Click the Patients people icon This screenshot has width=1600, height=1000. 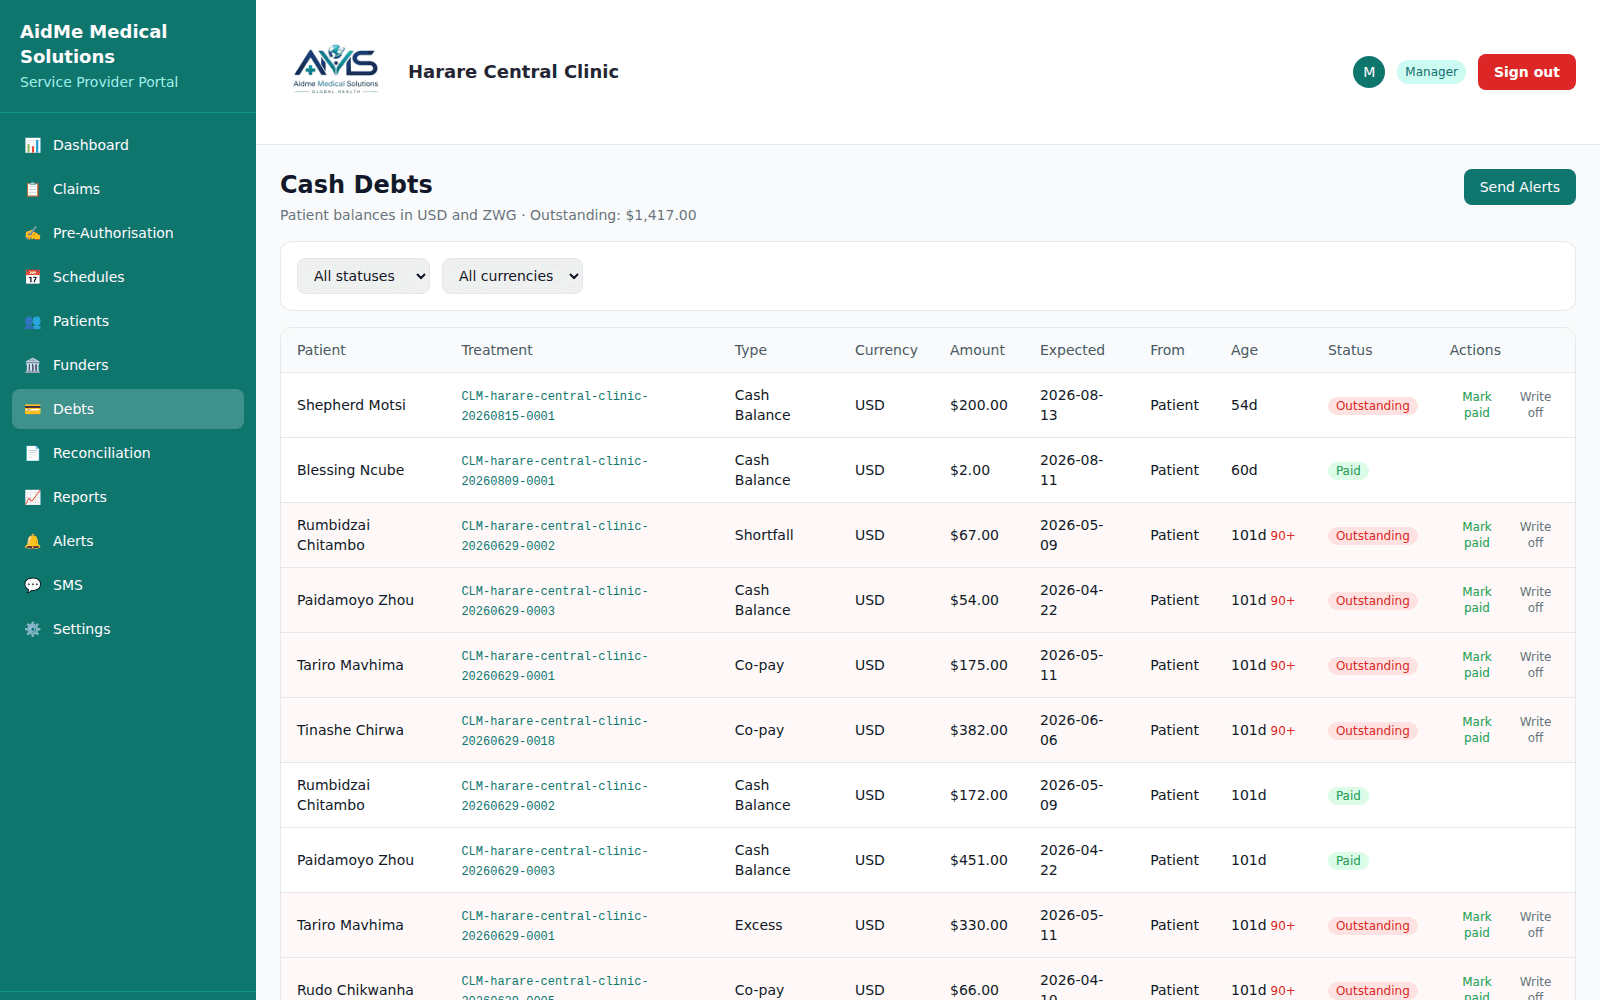pos(33,321)
